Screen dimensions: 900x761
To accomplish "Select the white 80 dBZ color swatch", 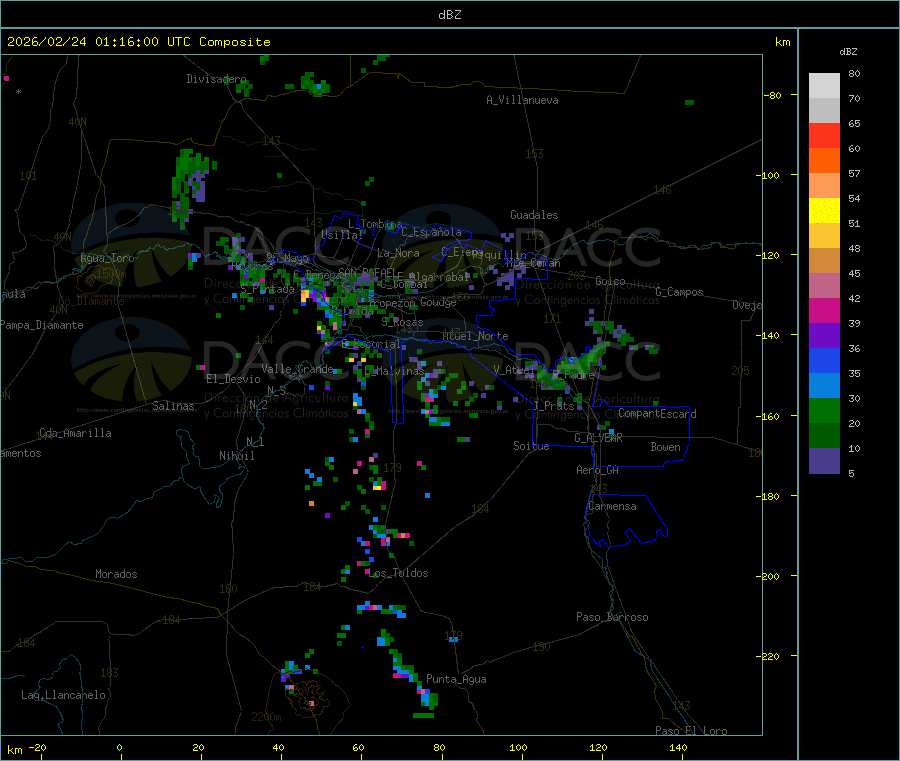I will [x=824, y=86].
